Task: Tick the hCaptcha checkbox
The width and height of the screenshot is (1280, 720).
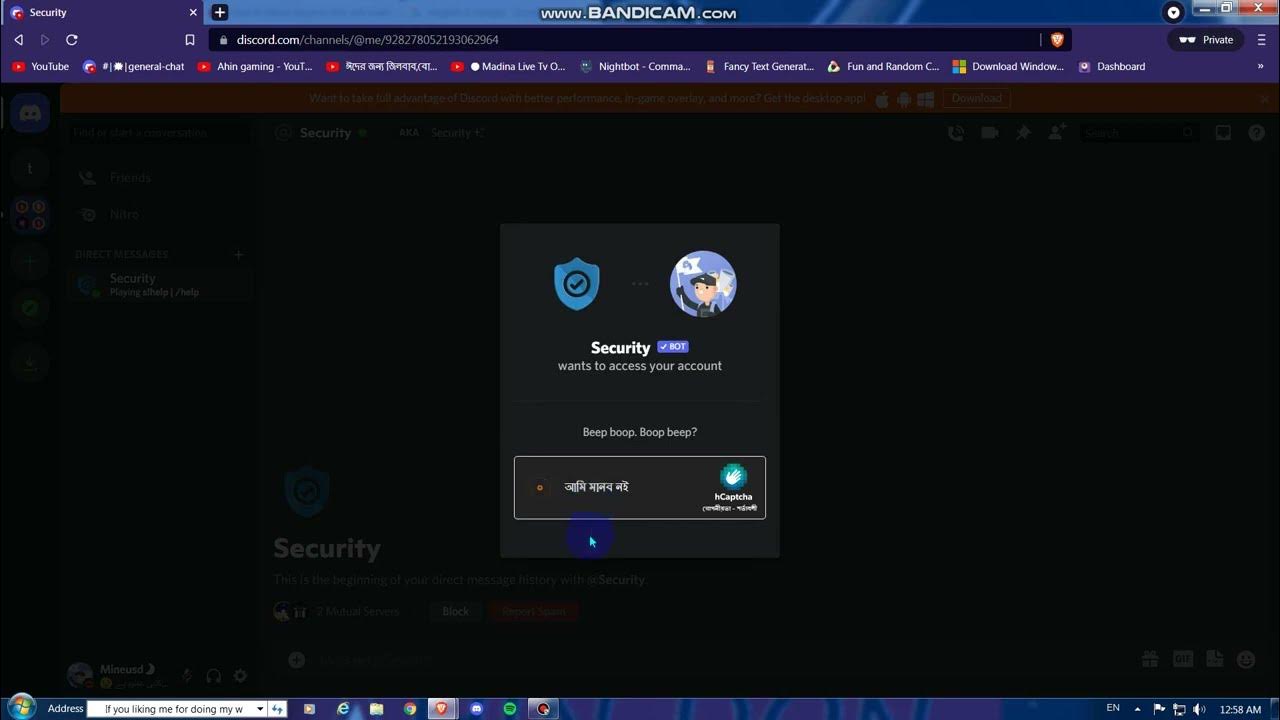Action: point(540,488)
